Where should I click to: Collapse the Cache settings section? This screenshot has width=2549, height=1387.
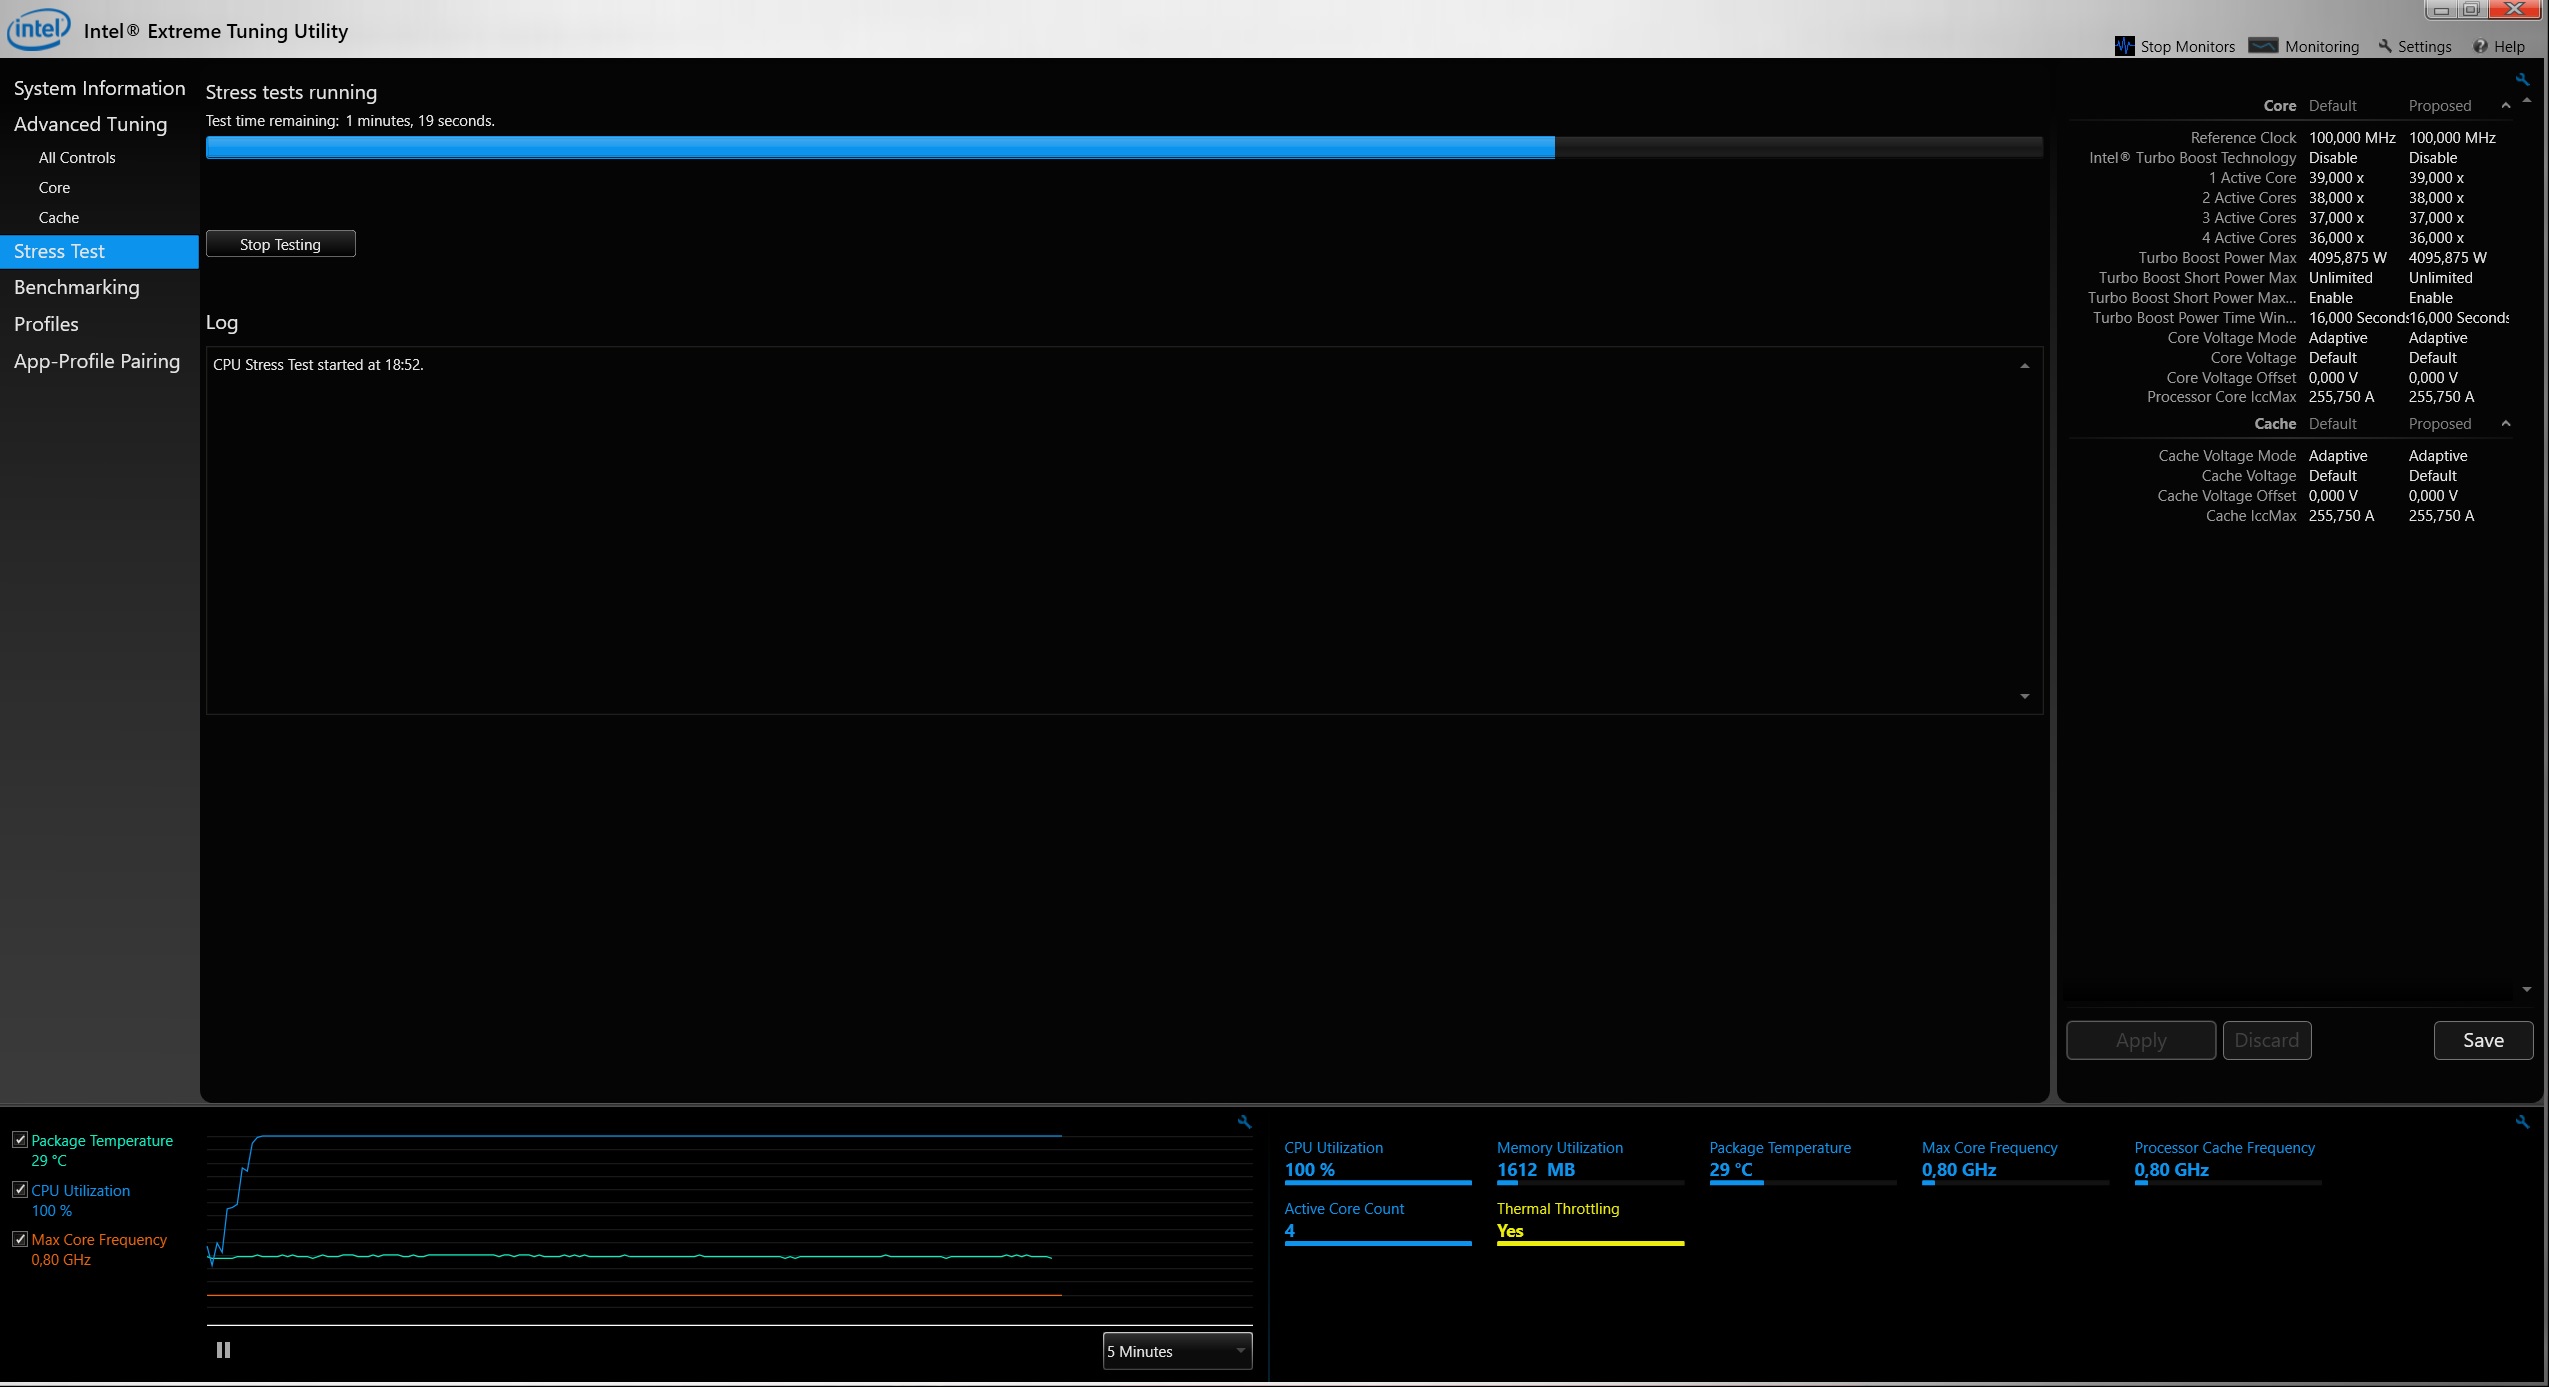2506,424
